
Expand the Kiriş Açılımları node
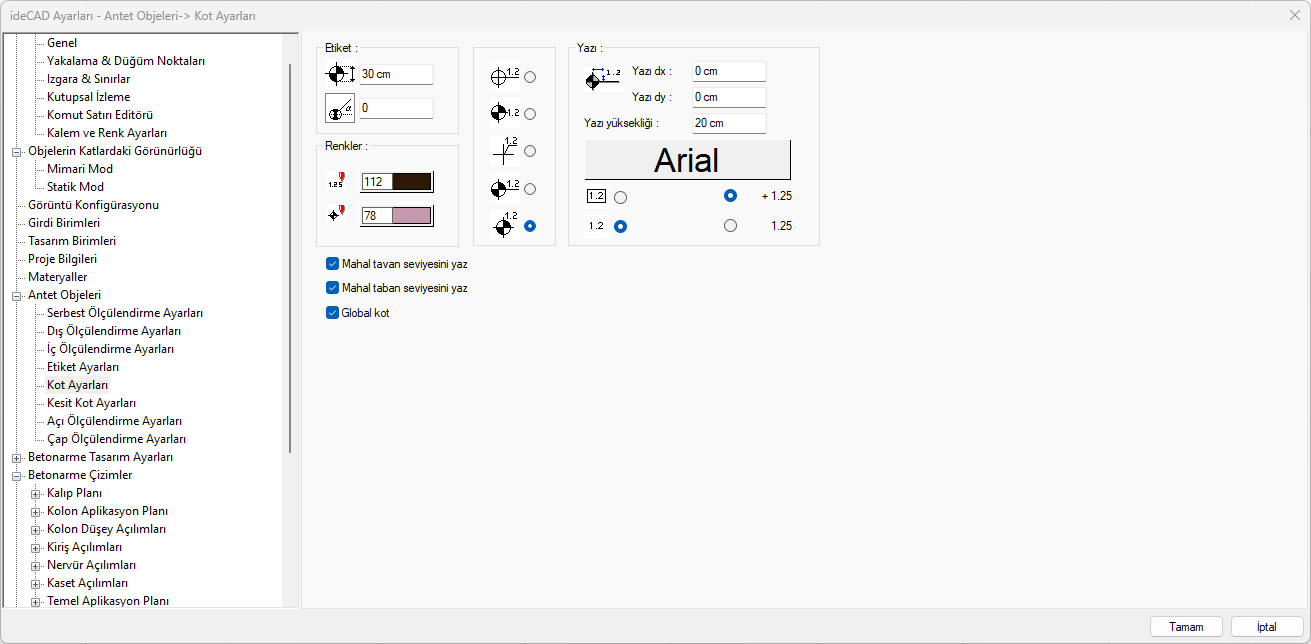[x=35, y=548]
